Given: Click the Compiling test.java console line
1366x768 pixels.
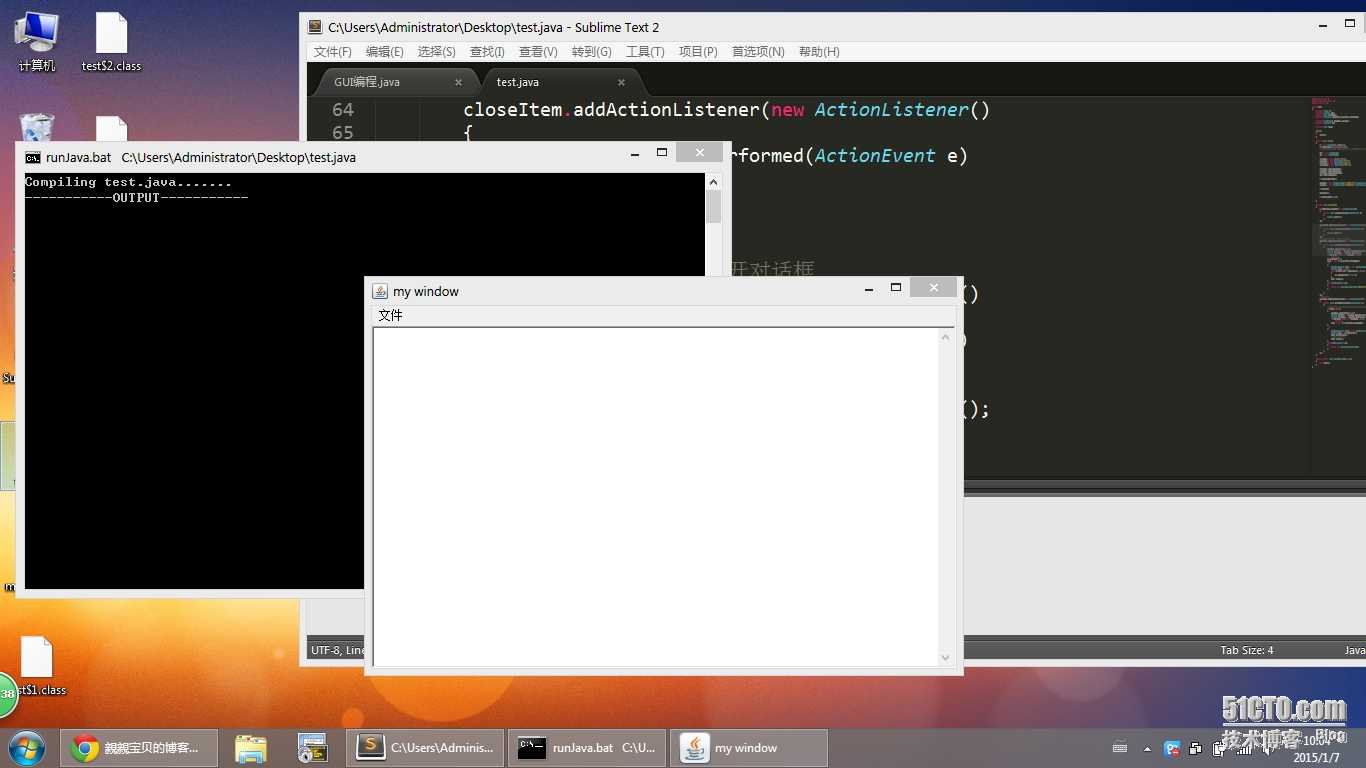Looking at the screenshot, I should point(128,182).
